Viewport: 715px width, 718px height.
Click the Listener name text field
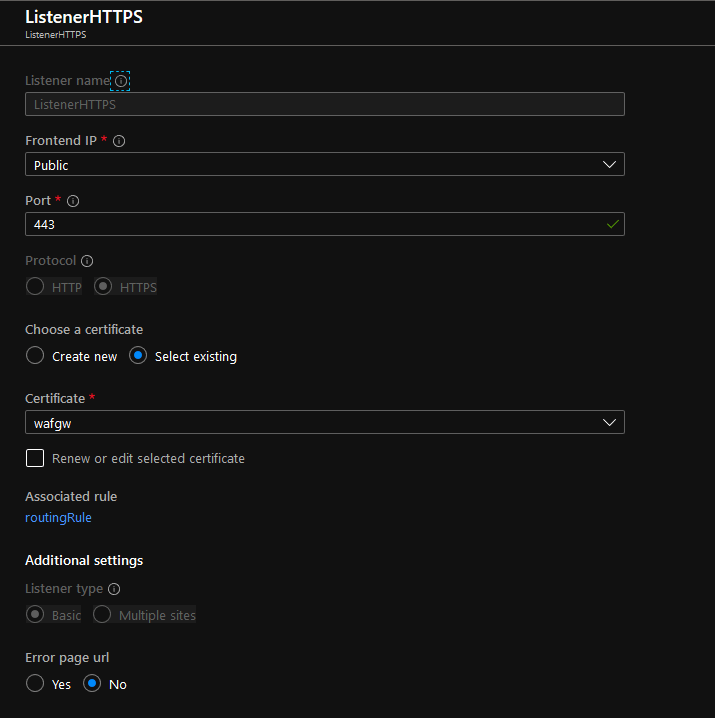325,104
